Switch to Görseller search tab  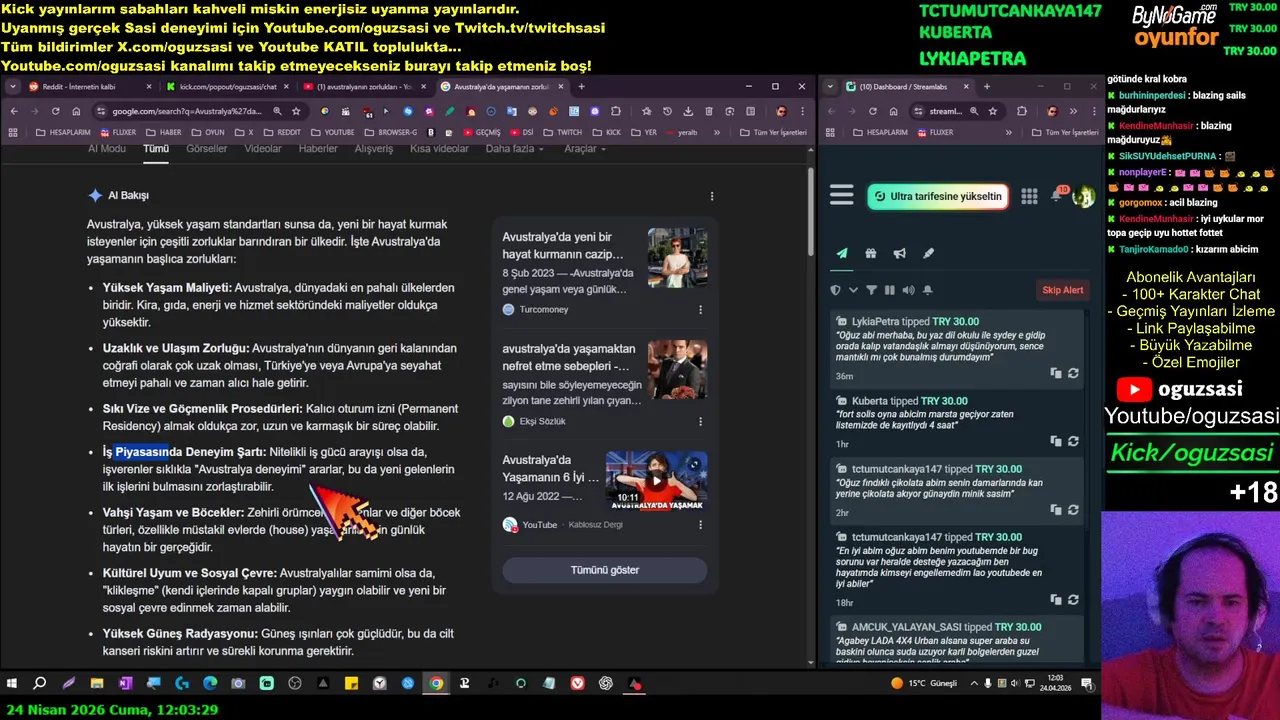[x=206, y=149]
